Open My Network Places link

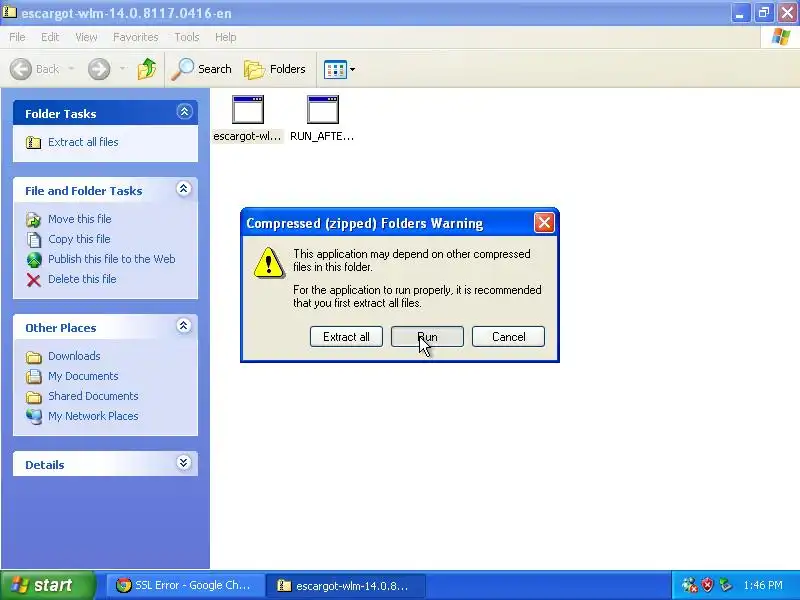coord(93,416)
